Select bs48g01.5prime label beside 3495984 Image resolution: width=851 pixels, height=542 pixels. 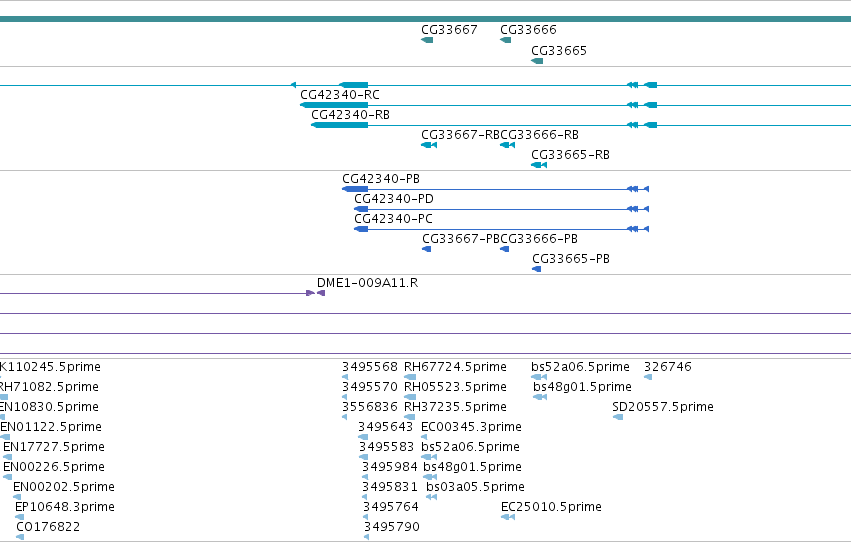[x=472, y=467]
